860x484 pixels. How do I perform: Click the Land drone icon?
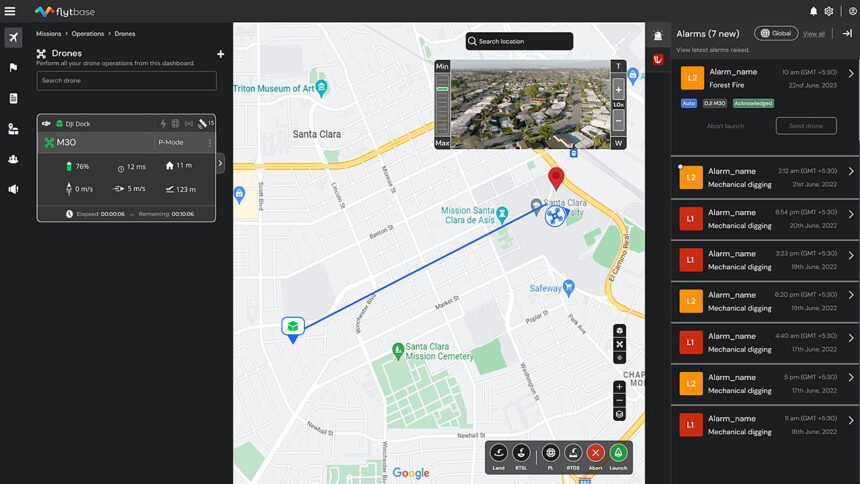[498, 453]
